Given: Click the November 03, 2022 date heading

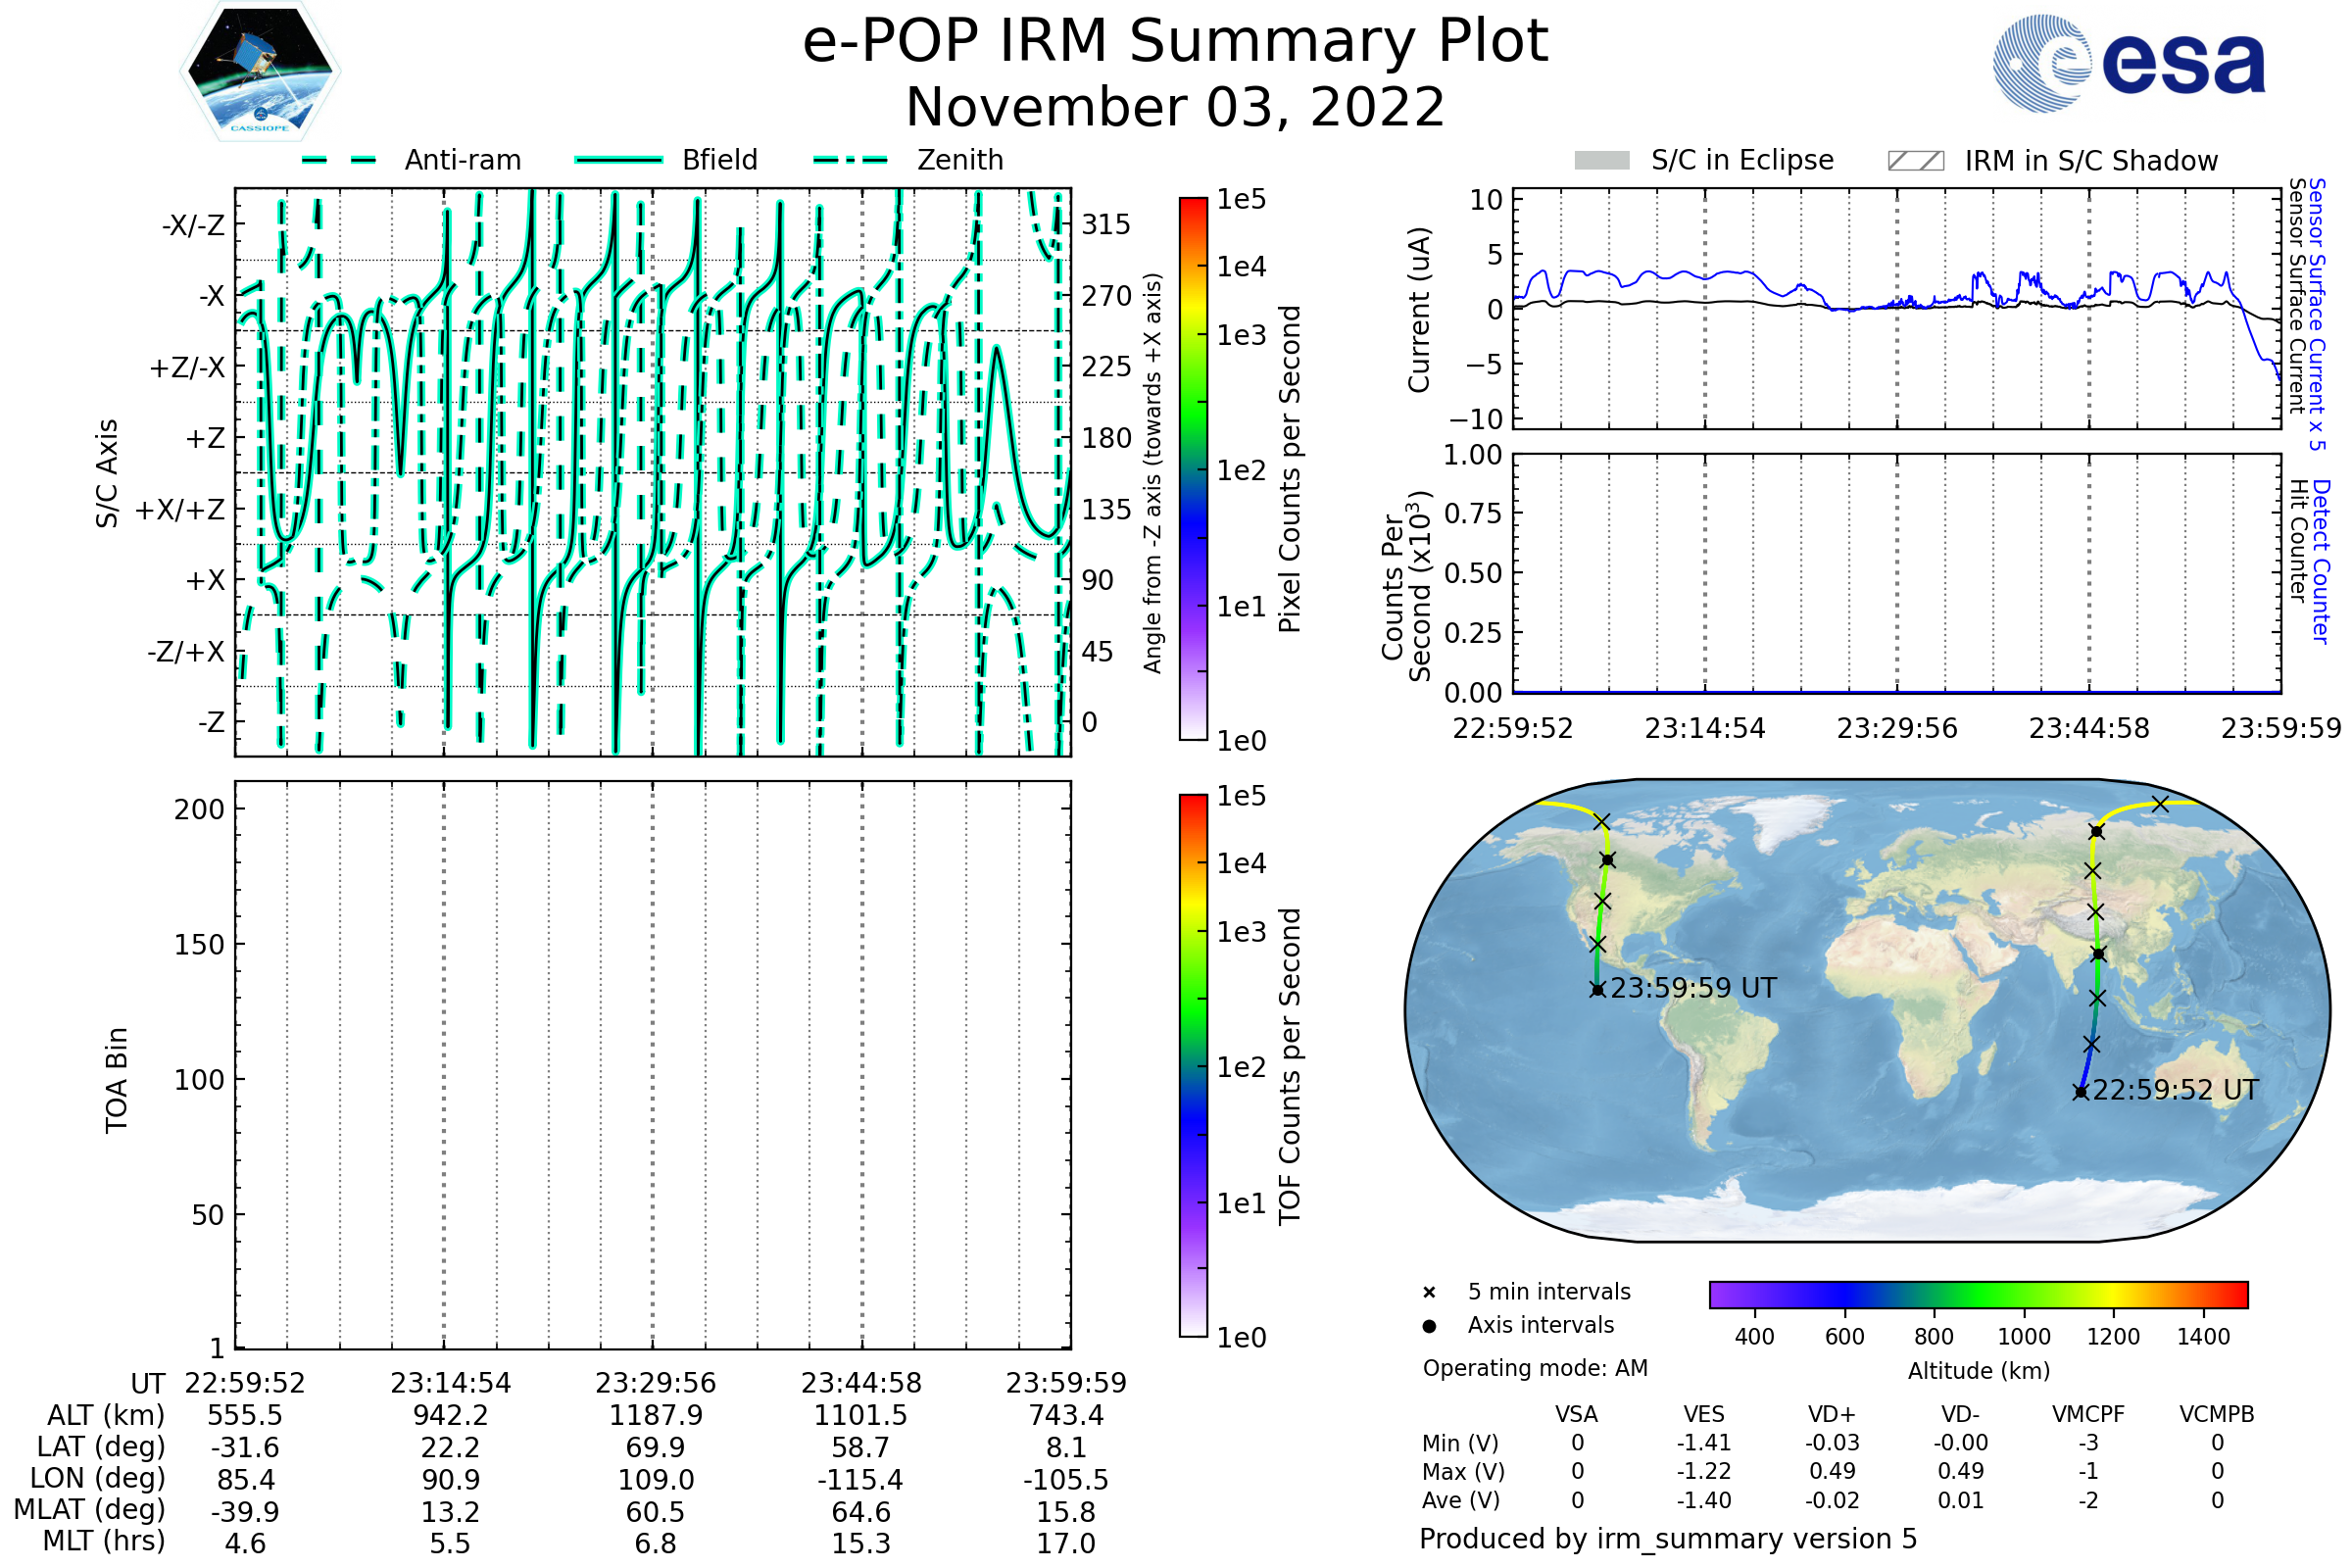Looking at the screenshot, I should (x=1175, y=107).
